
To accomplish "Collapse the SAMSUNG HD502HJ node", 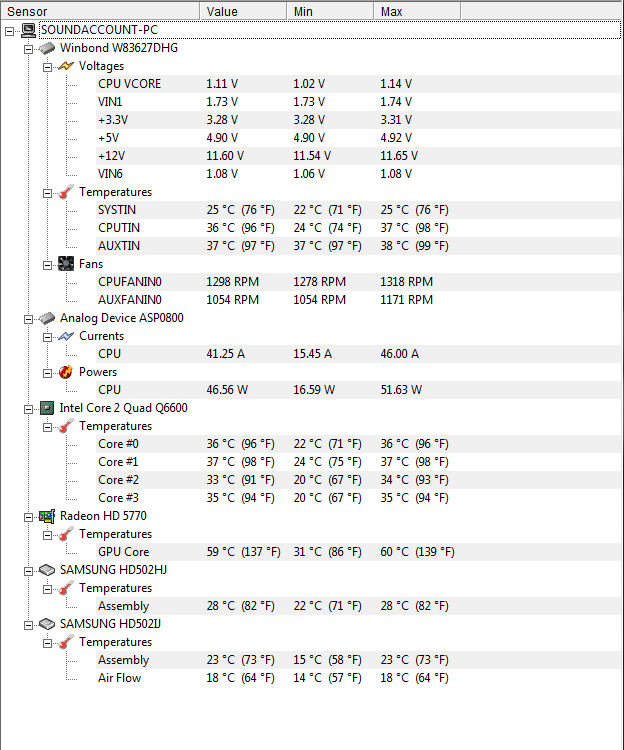I will 29,571.
